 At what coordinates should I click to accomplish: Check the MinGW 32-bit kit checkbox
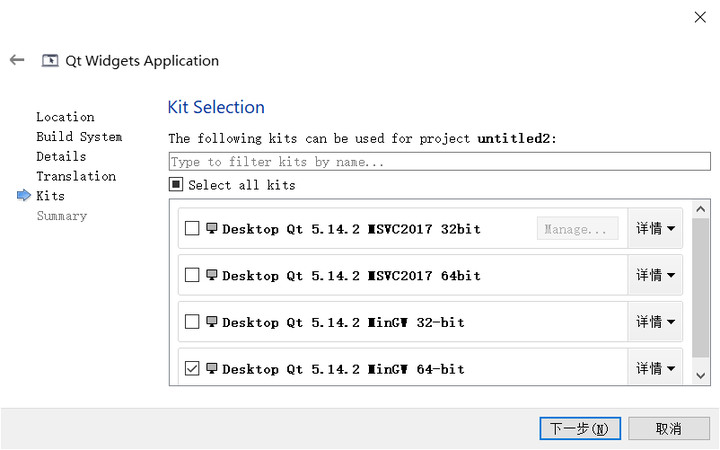(193, 322)
